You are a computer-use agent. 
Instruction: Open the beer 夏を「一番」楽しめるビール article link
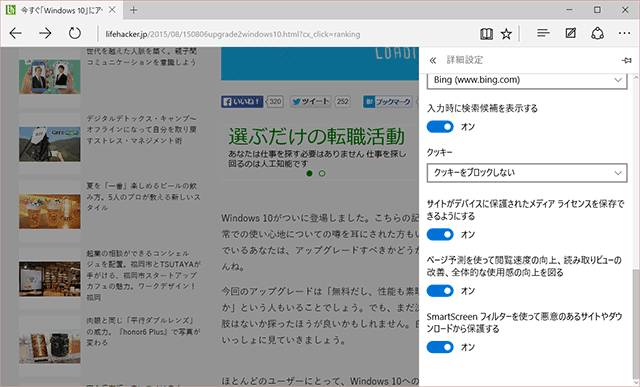143,197
